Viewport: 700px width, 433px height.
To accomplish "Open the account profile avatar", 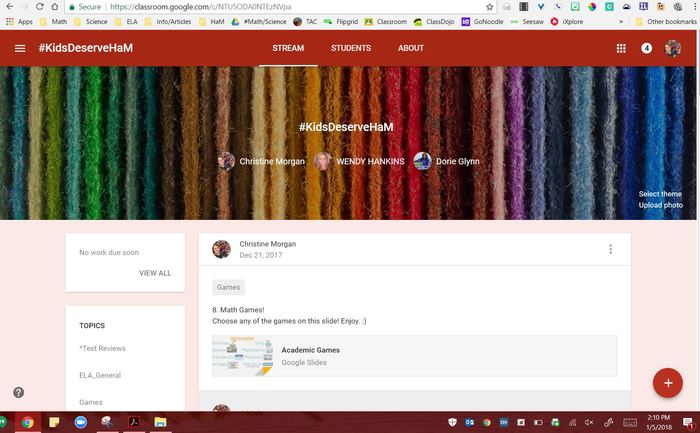I will click(x=673, y=48).
